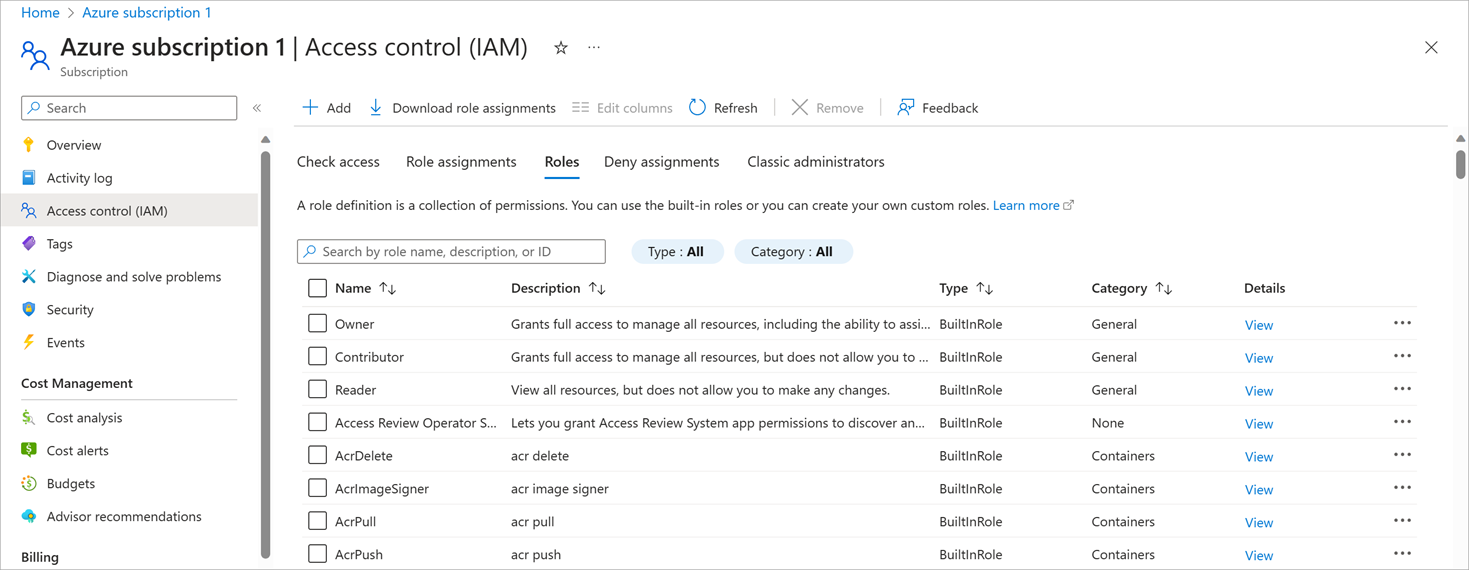Image resolution: width=1469 pixels, height=570 pixels.
Task: Open the Category : All filter
Action: coord(793,252)
